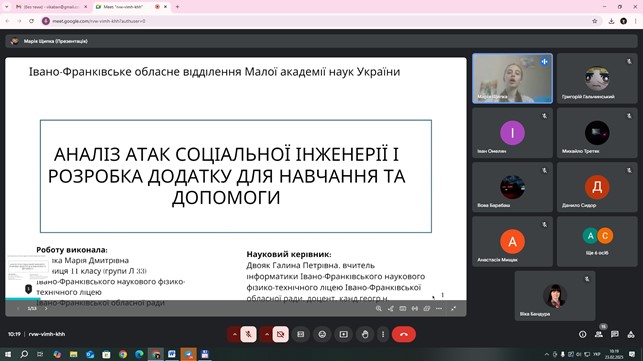The height and width of the screenshot is (361, 643).
Task: Click the present now screen-share button
Action: 344,334
